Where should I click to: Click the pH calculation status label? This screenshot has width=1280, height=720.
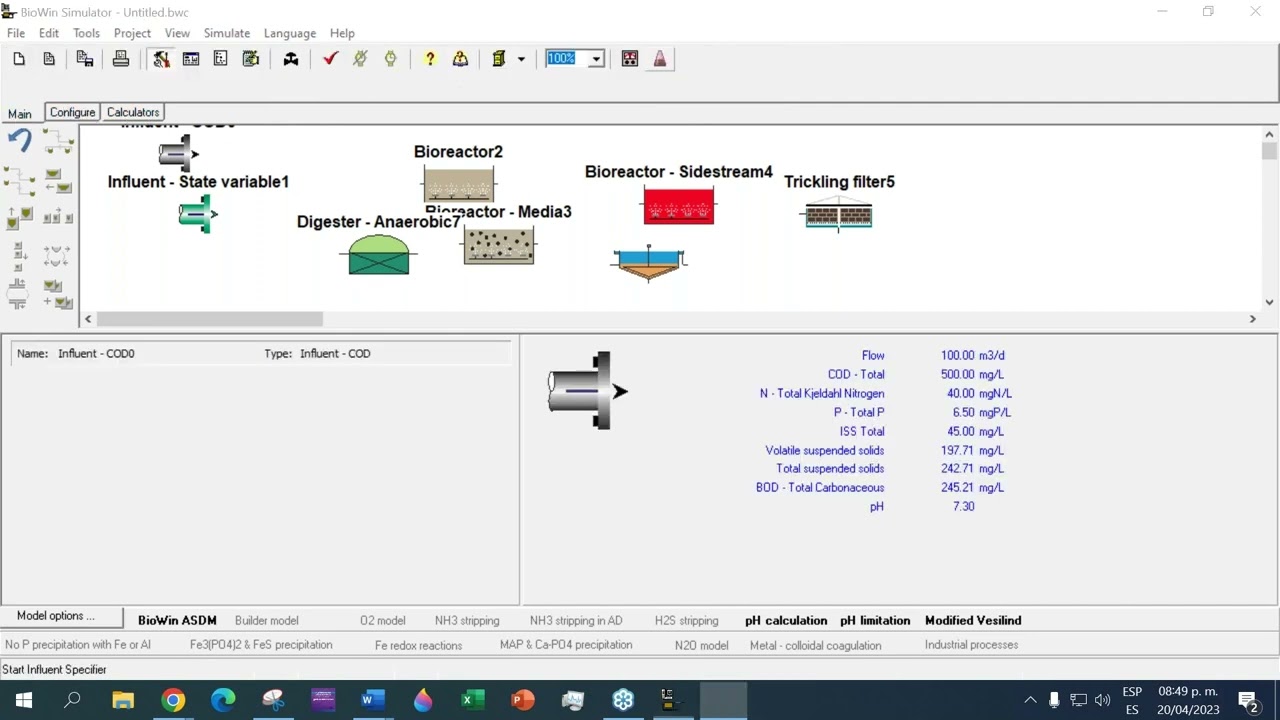[786, 620]
